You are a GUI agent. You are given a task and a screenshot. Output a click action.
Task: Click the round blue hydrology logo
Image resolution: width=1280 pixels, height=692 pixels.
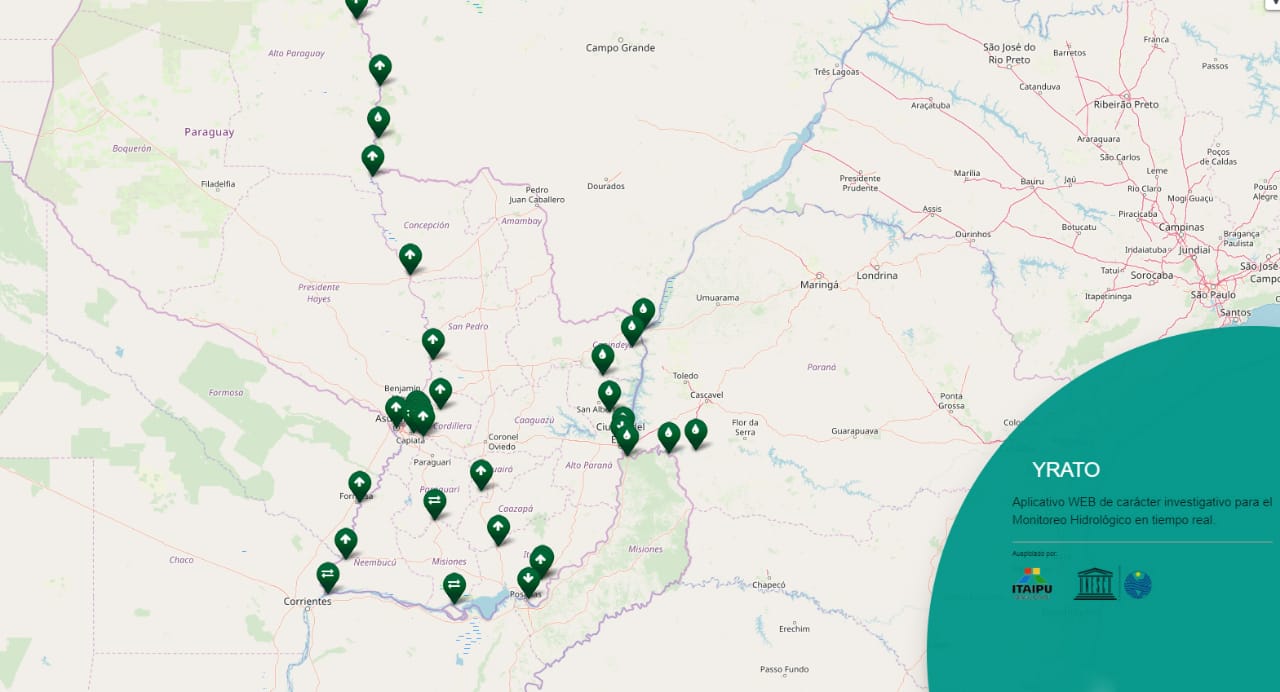1138,584
